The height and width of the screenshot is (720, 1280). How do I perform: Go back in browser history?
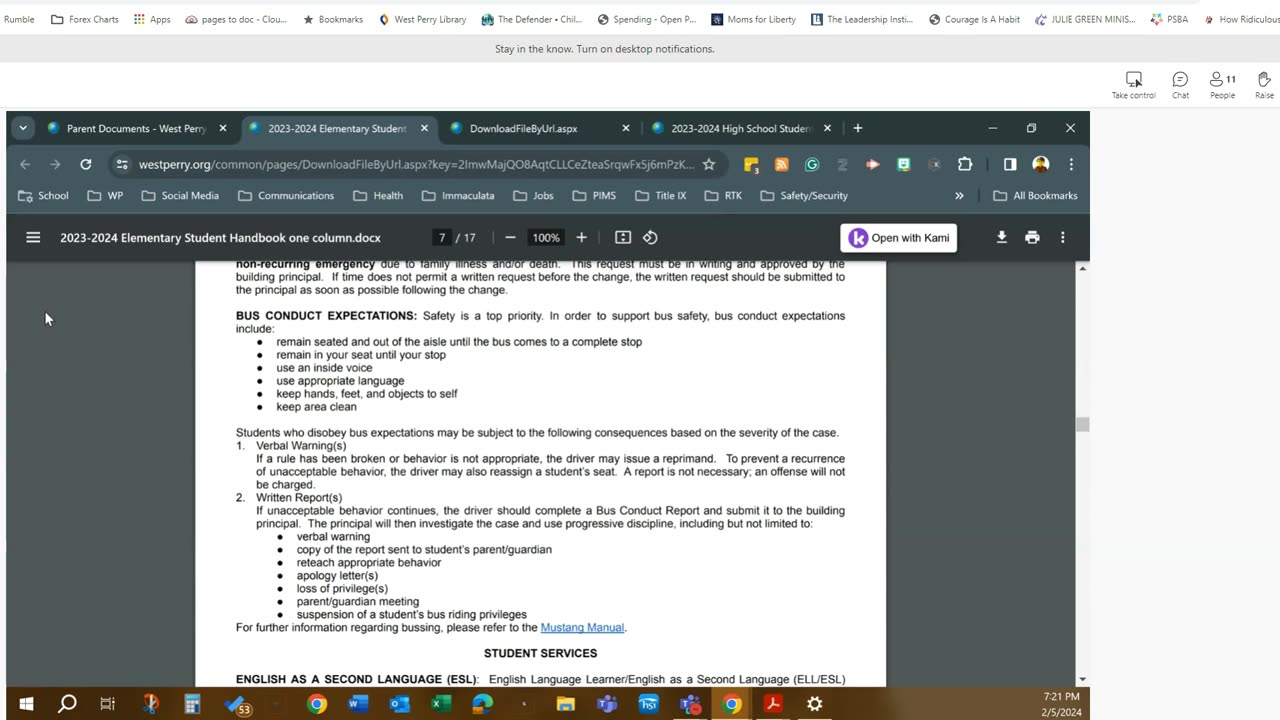tap(26, 164)
